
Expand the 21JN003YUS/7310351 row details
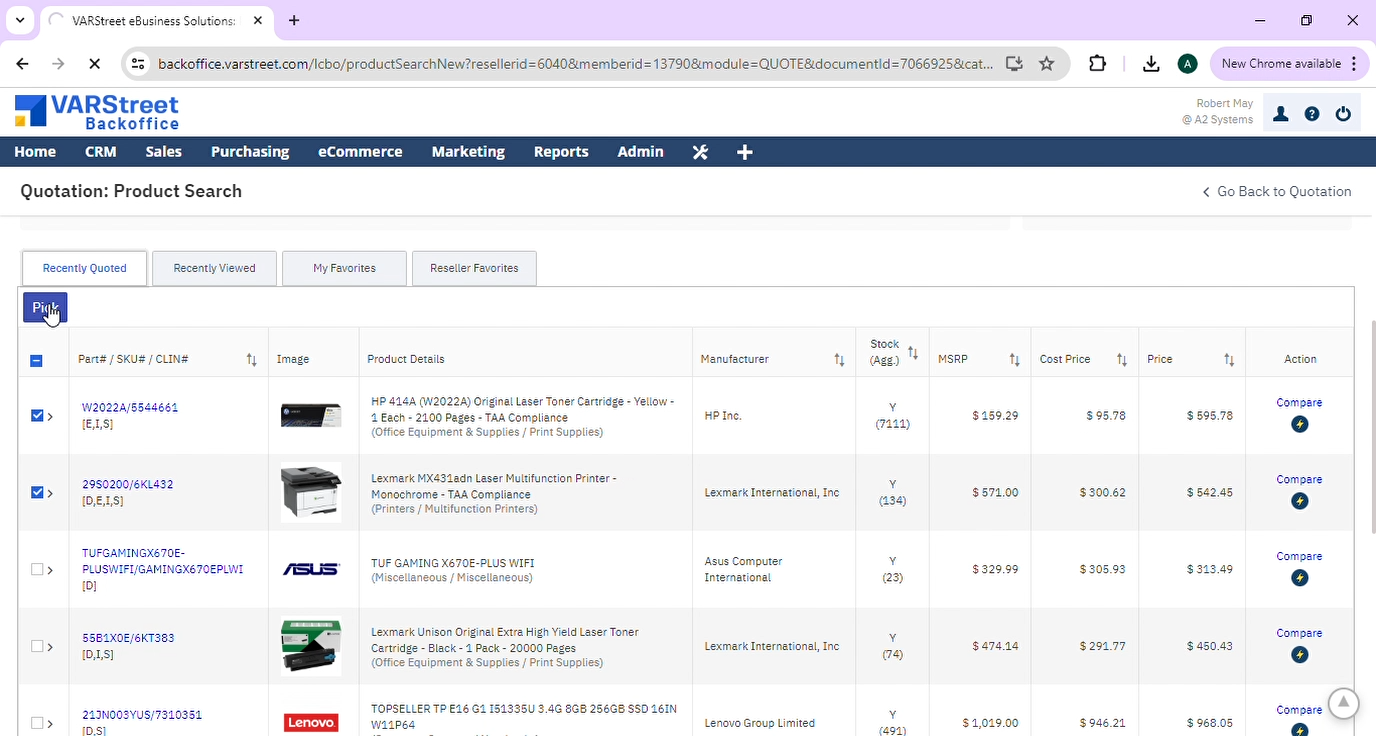point(50,724)
